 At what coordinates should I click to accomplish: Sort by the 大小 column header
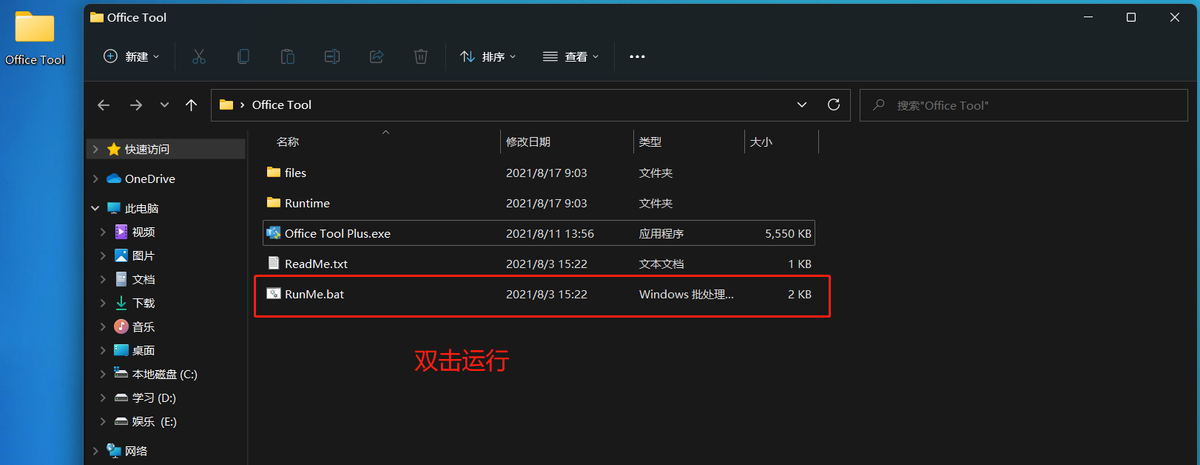[761, 143]
